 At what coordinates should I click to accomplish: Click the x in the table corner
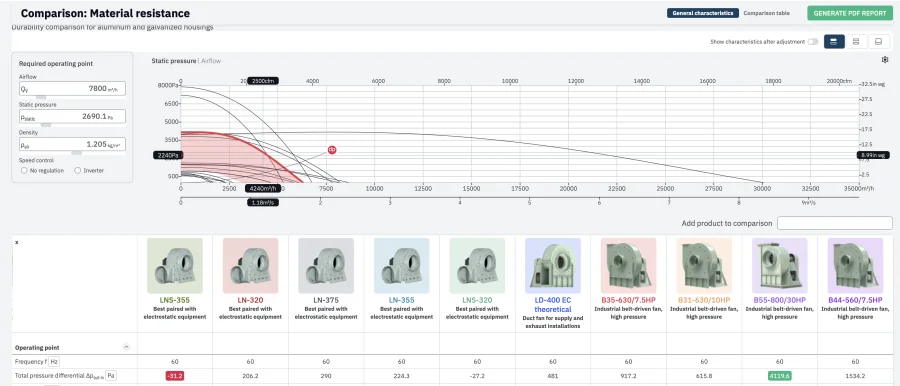(16, 242)
